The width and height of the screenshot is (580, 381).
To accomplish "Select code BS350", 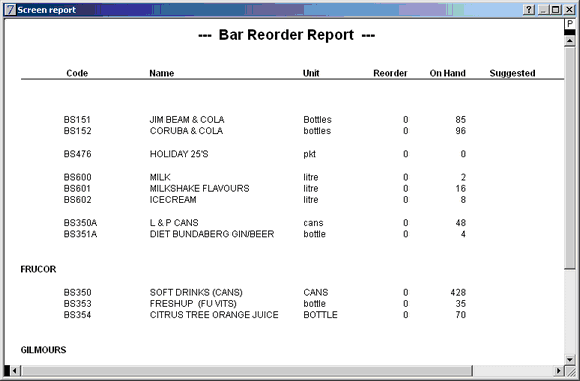I will pos(77,292).
